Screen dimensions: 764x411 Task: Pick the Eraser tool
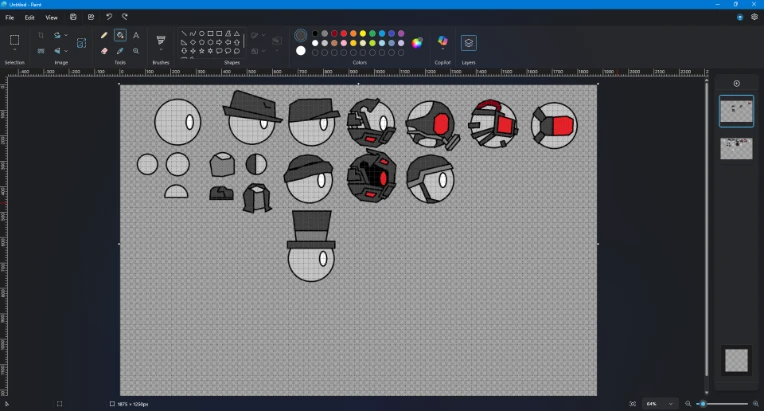click(104, 51)
